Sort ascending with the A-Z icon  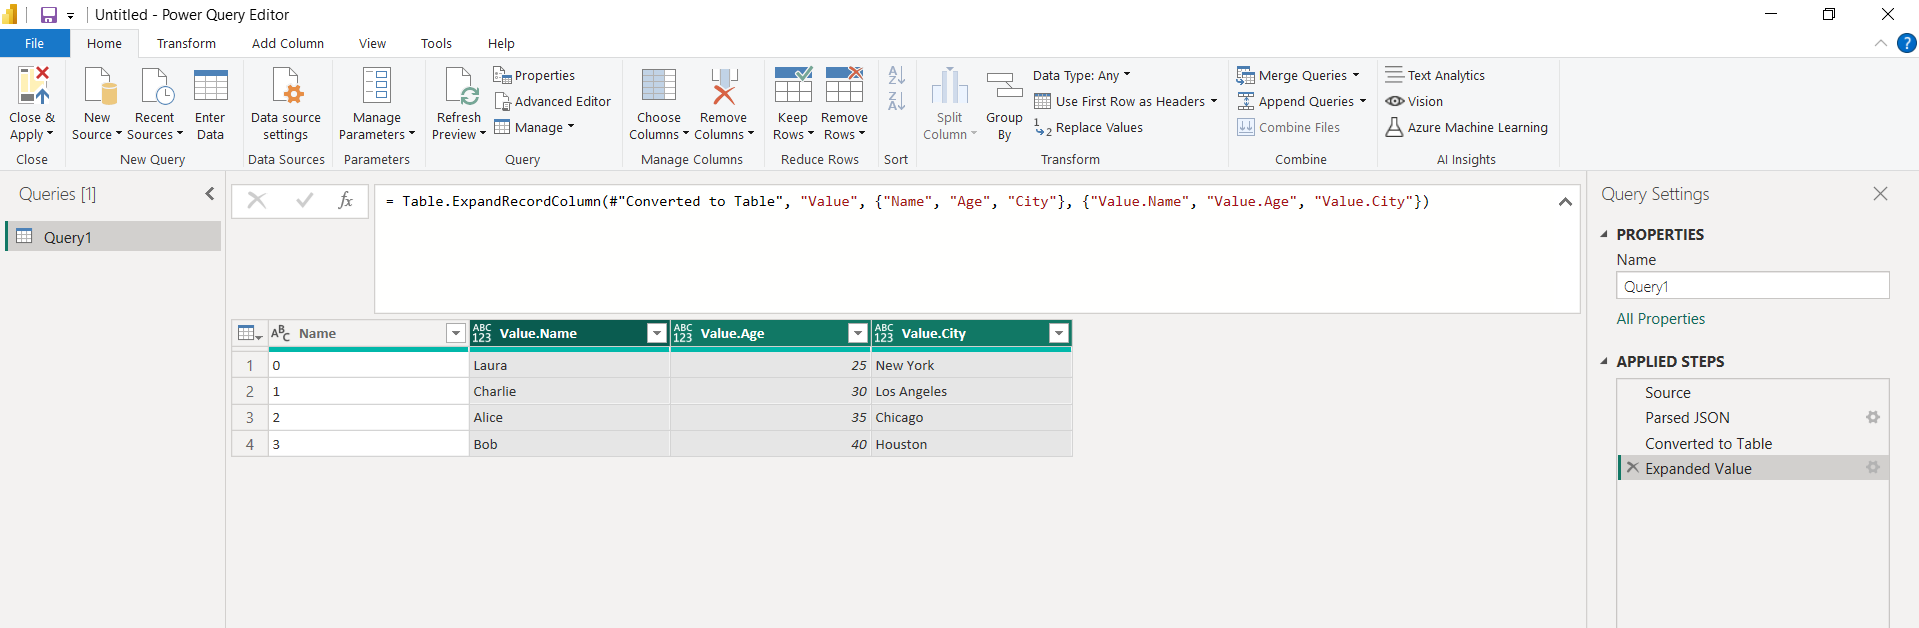(x=897, y=75)
